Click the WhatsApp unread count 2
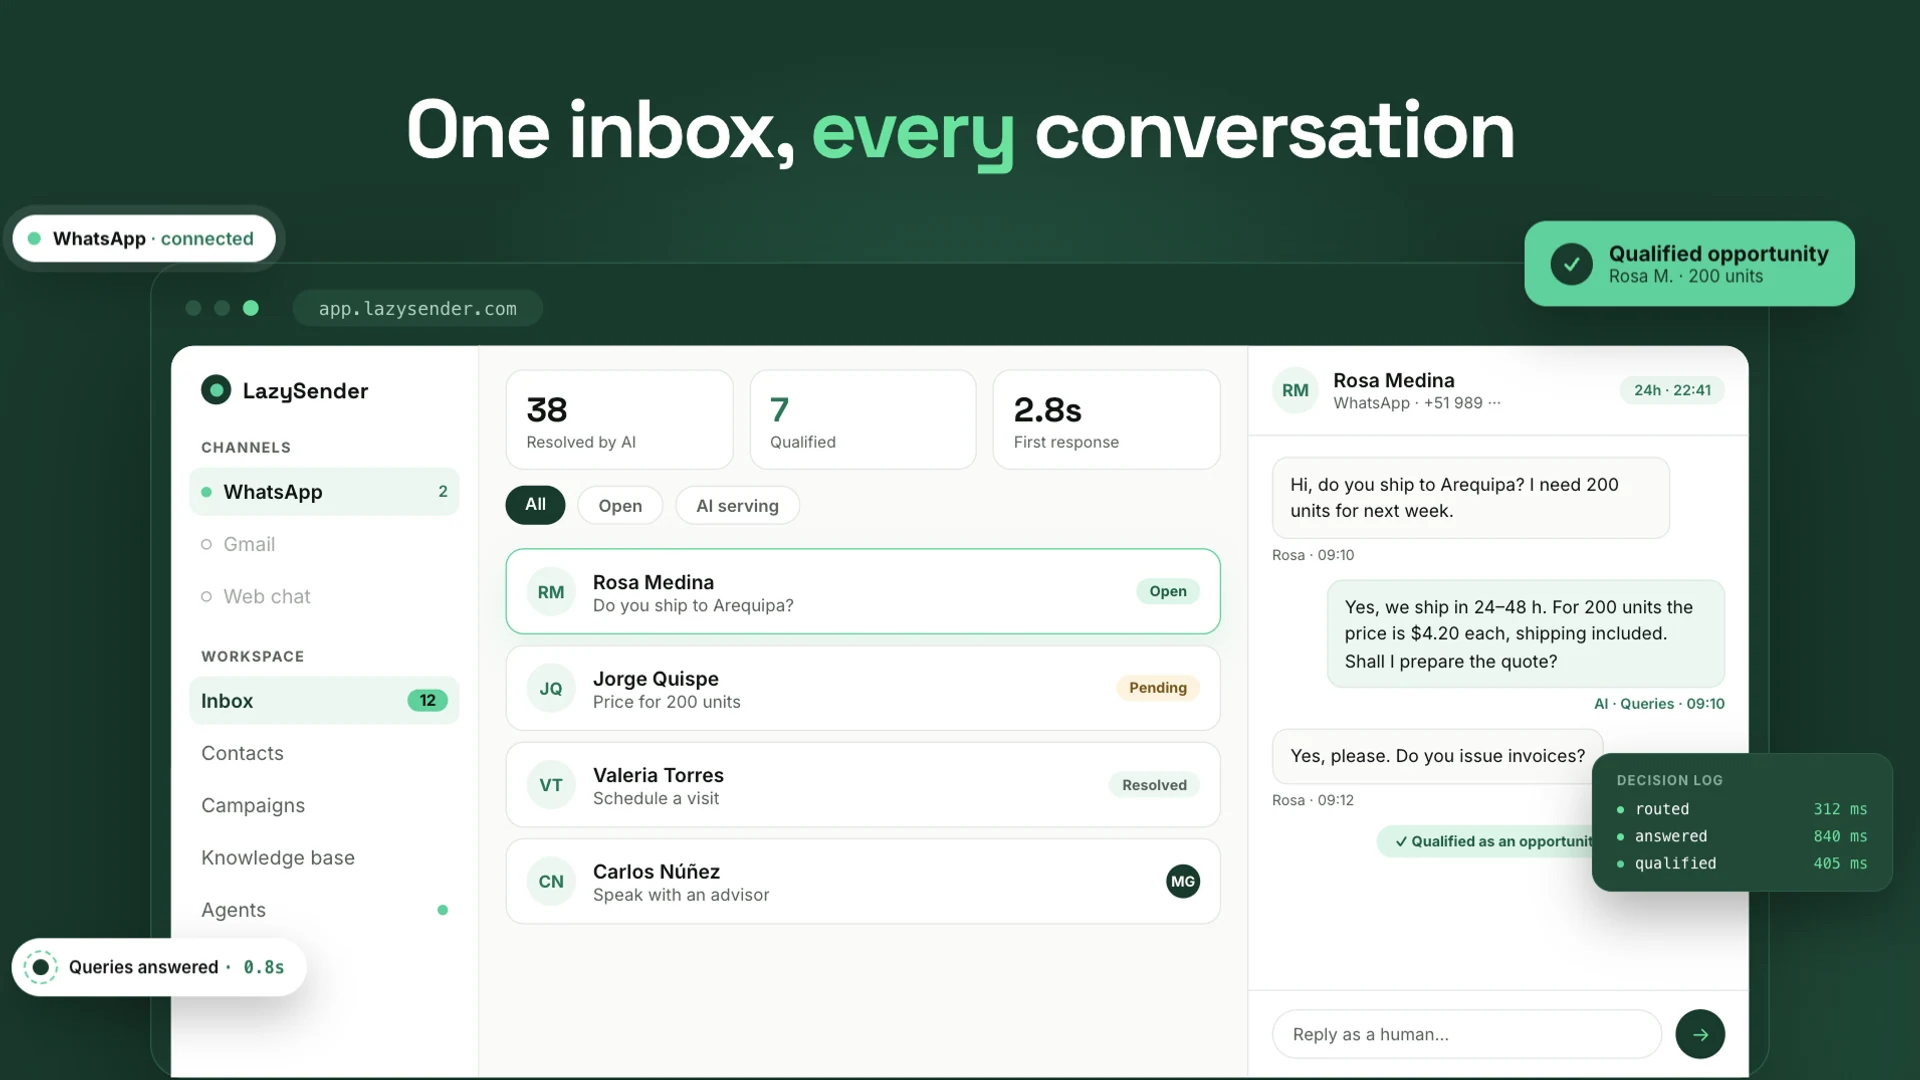Image resolution: width=1920 pixels, height=1080 pixels. tap(443, 492)
